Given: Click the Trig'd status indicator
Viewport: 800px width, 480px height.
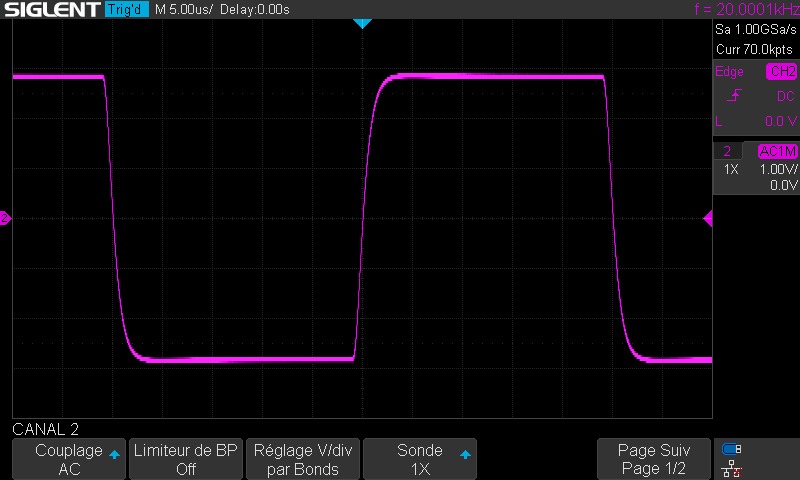Looking at the screenshot, I should (x=127, y=9).
